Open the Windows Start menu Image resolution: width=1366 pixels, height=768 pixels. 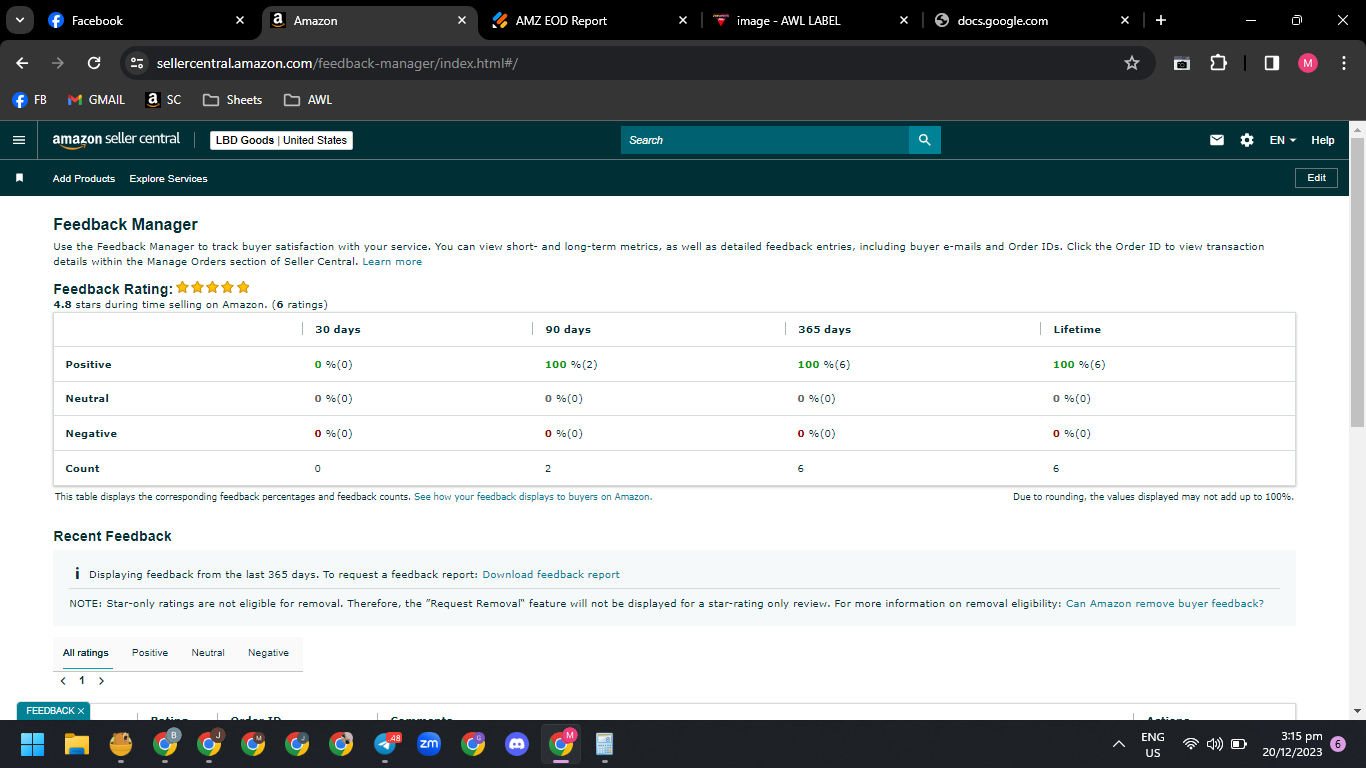click(33, 744)
